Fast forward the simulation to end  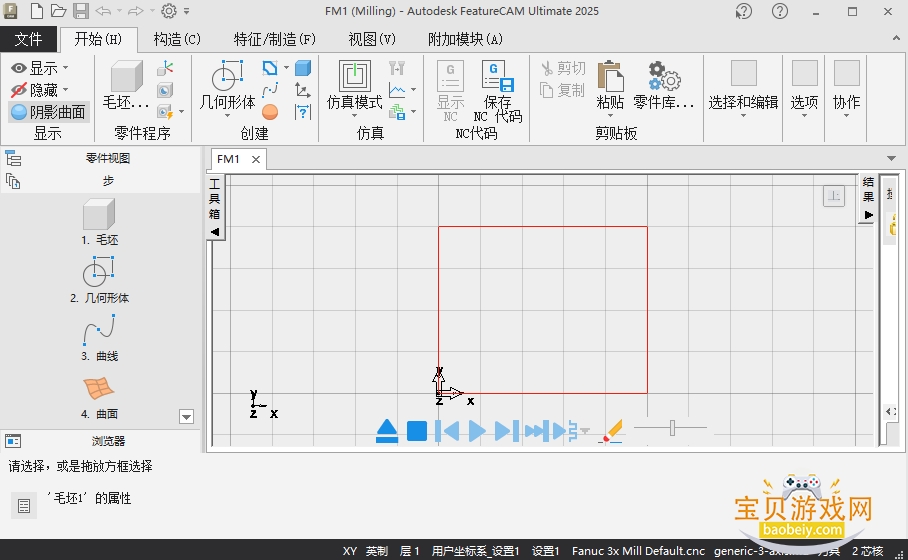[x=537, y=431]
